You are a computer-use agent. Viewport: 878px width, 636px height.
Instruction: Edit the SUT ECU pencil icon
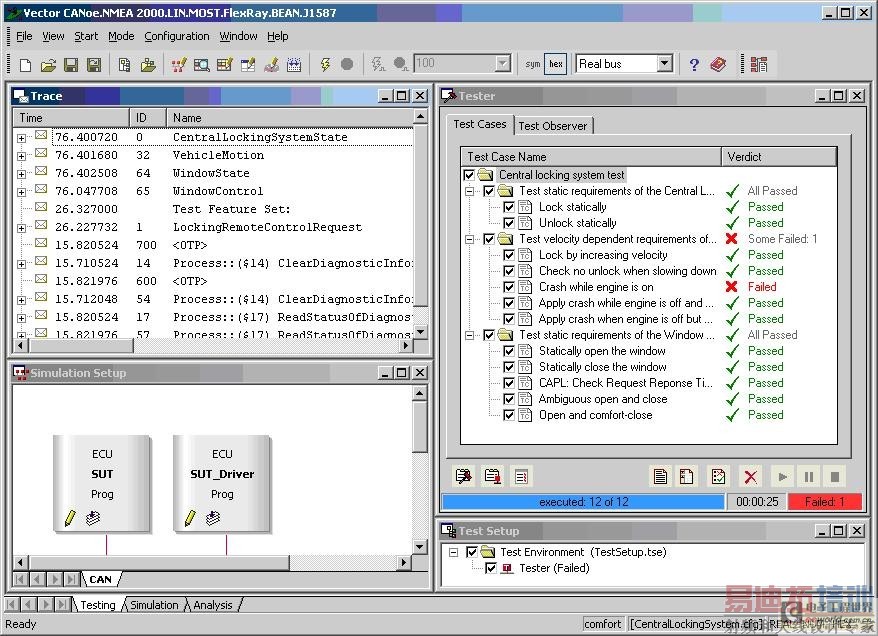point(70,518)
